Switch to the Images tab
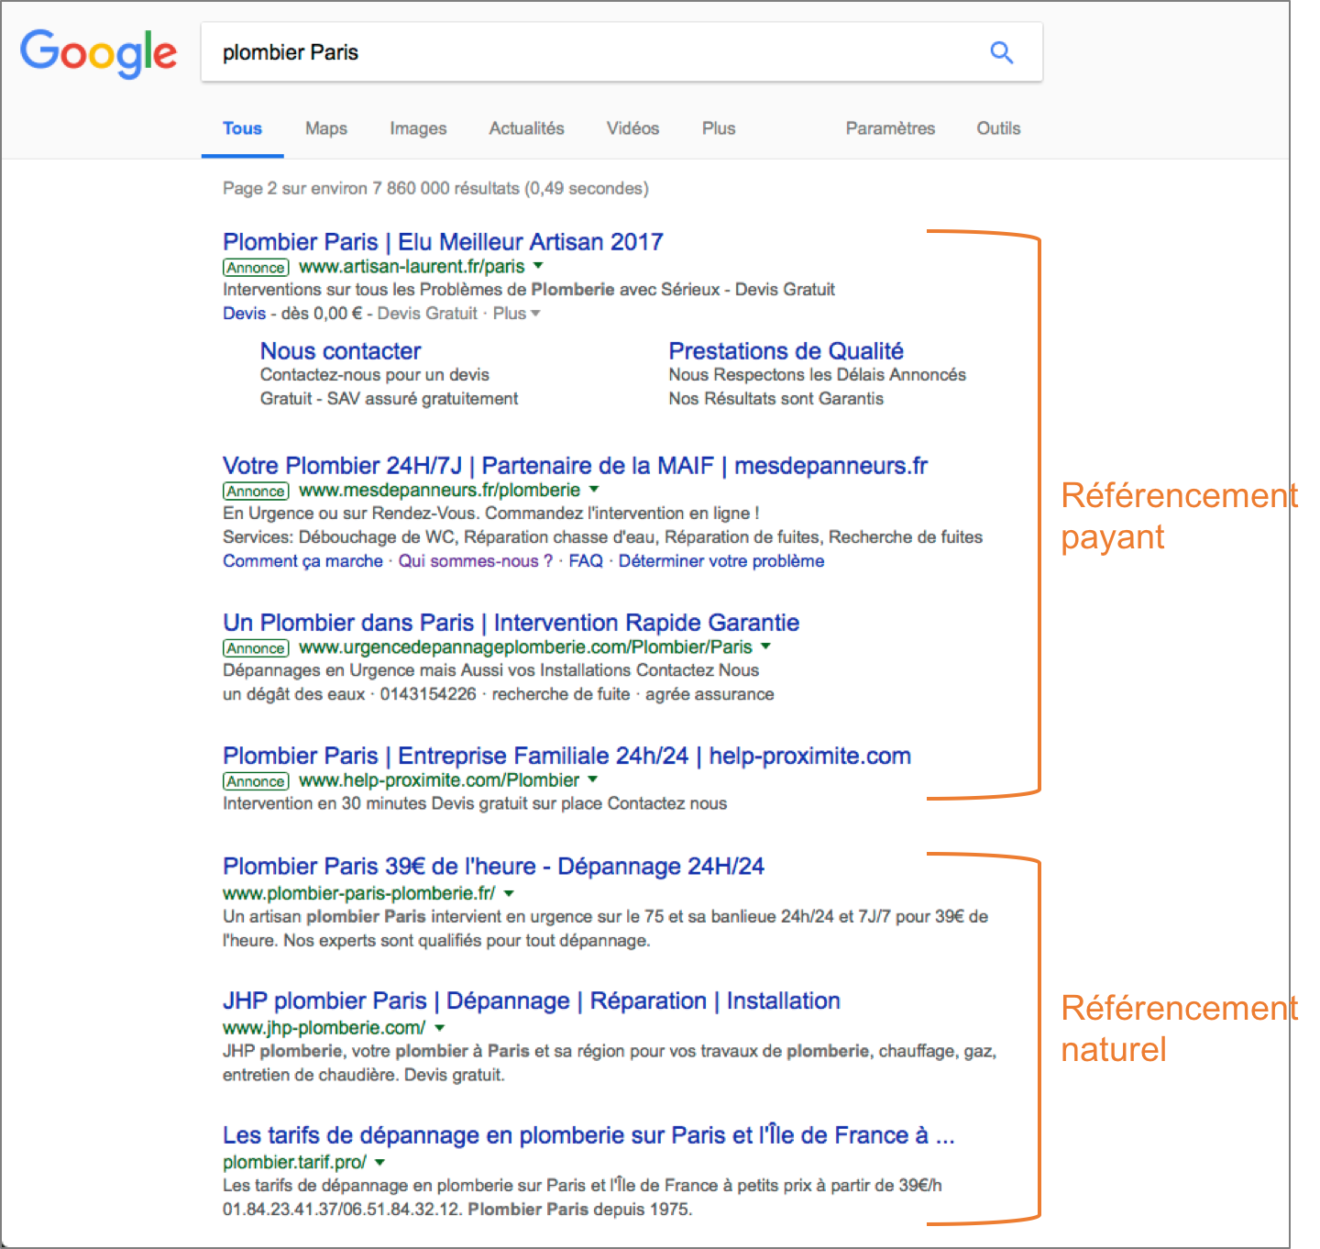 (418, 128)
